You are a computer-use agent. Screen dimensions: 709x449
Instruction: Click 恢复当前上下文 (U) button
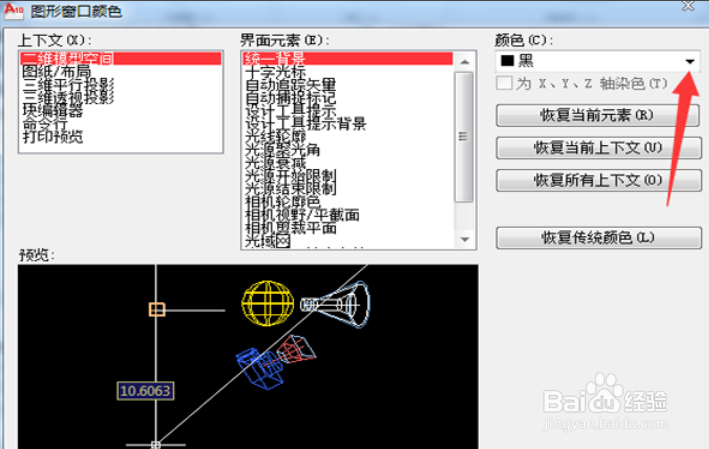coord(598,147)
